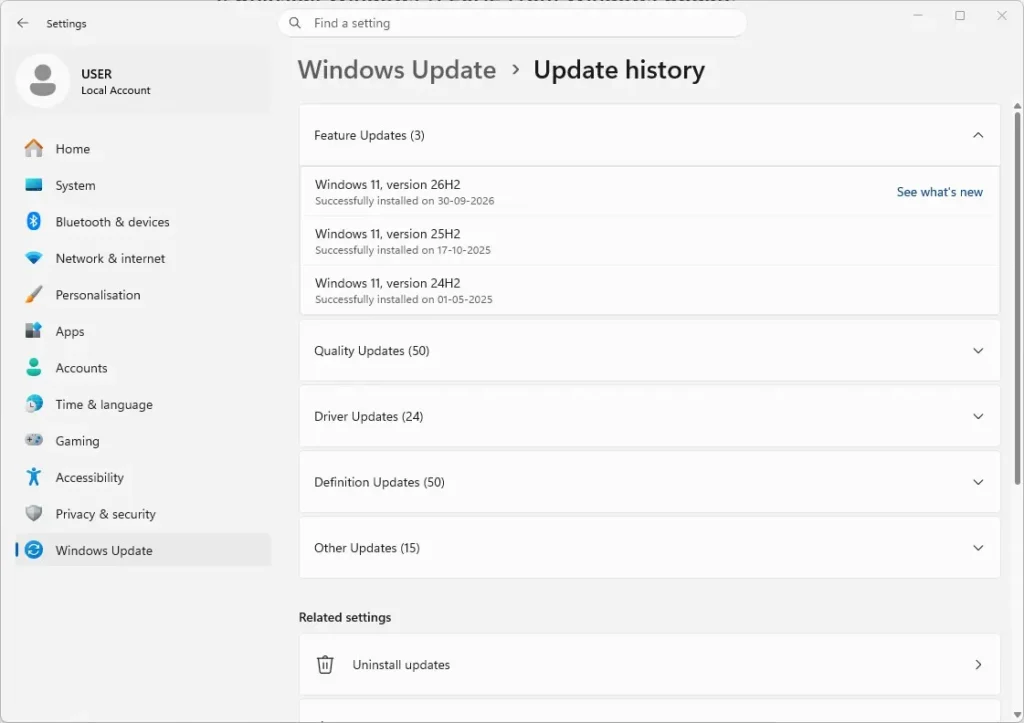Screen dimensions: 1024x723
Task: Click the Find a setting search box
Action: tap(513, 23)
